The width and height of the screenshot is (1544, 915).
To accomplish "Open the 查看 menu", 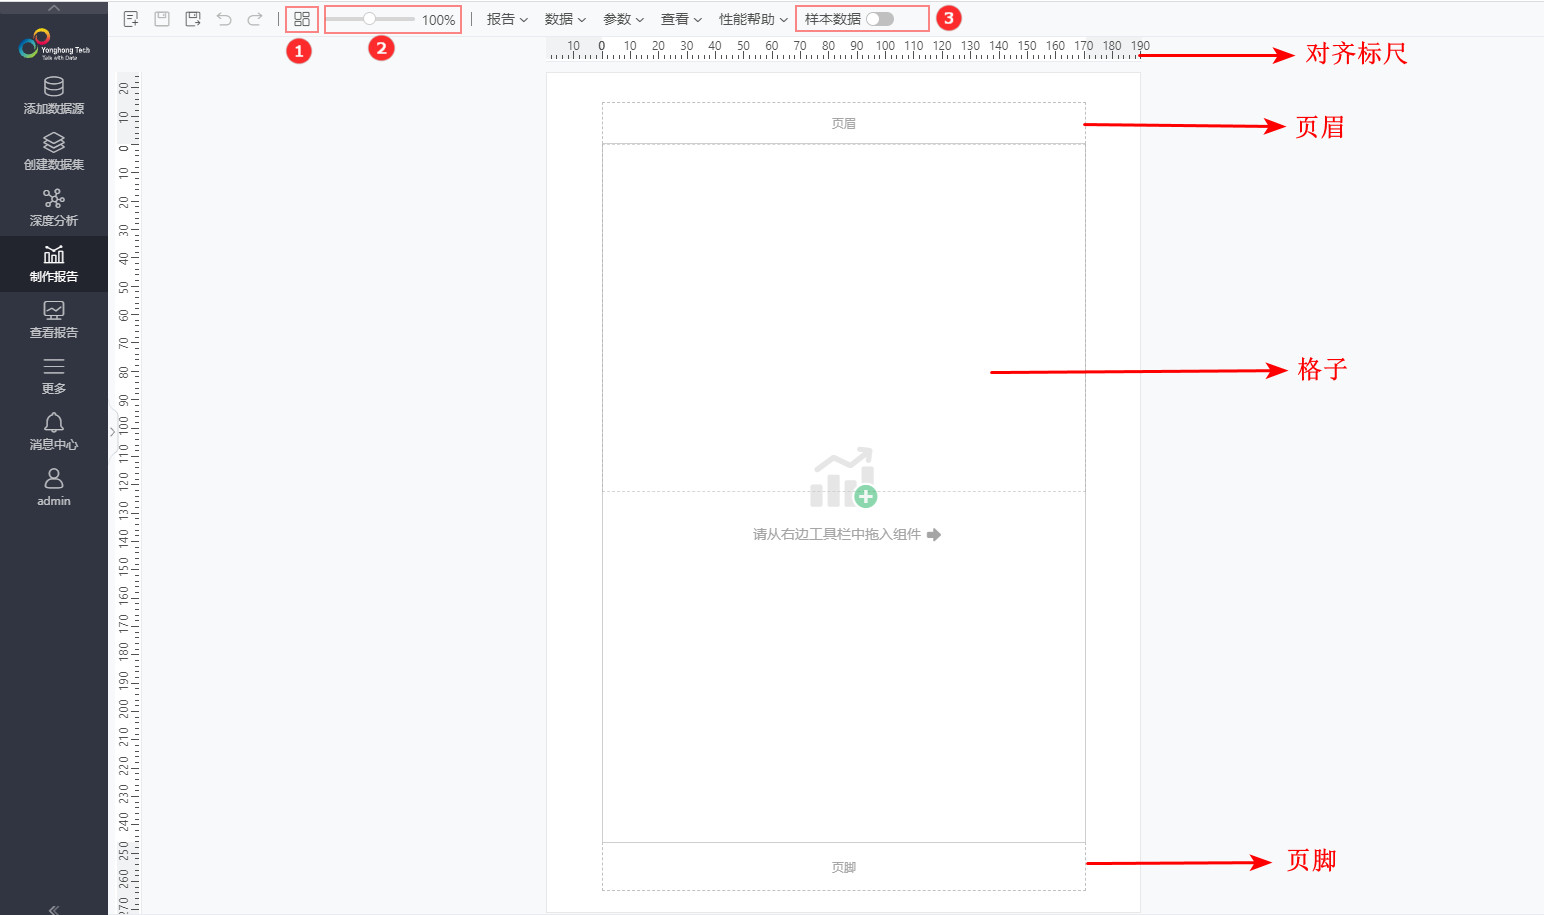I will coord(681,19).
